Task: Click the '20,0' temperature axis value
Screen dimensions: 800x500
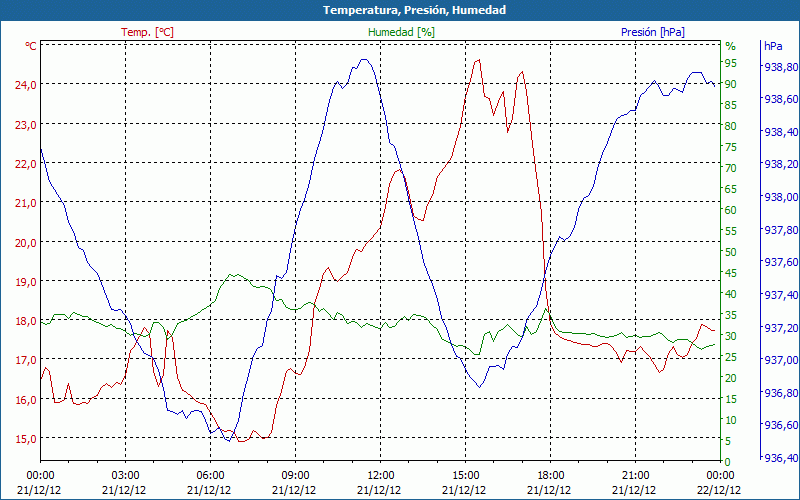Action: coord(26,242)
